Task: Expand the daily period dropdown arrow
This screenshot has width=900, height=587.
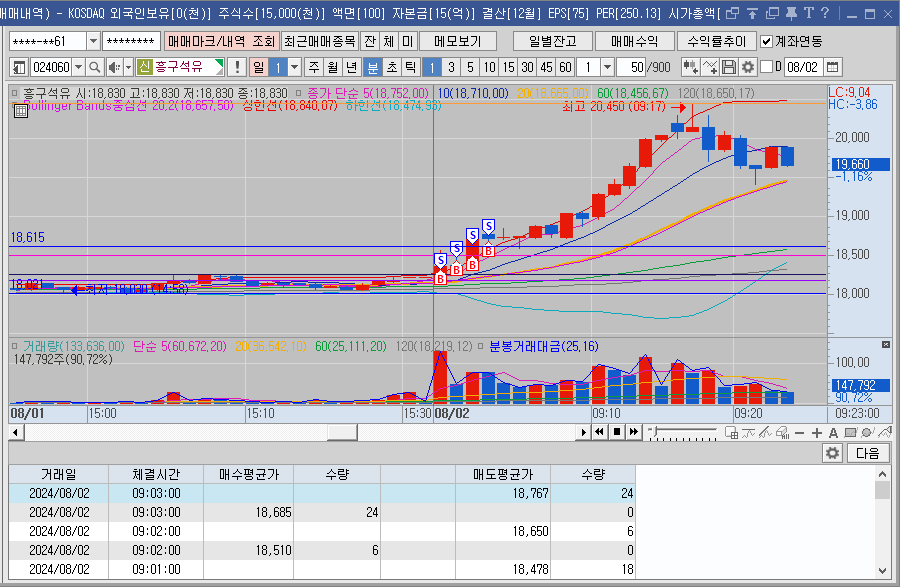Action: point(294,68)
